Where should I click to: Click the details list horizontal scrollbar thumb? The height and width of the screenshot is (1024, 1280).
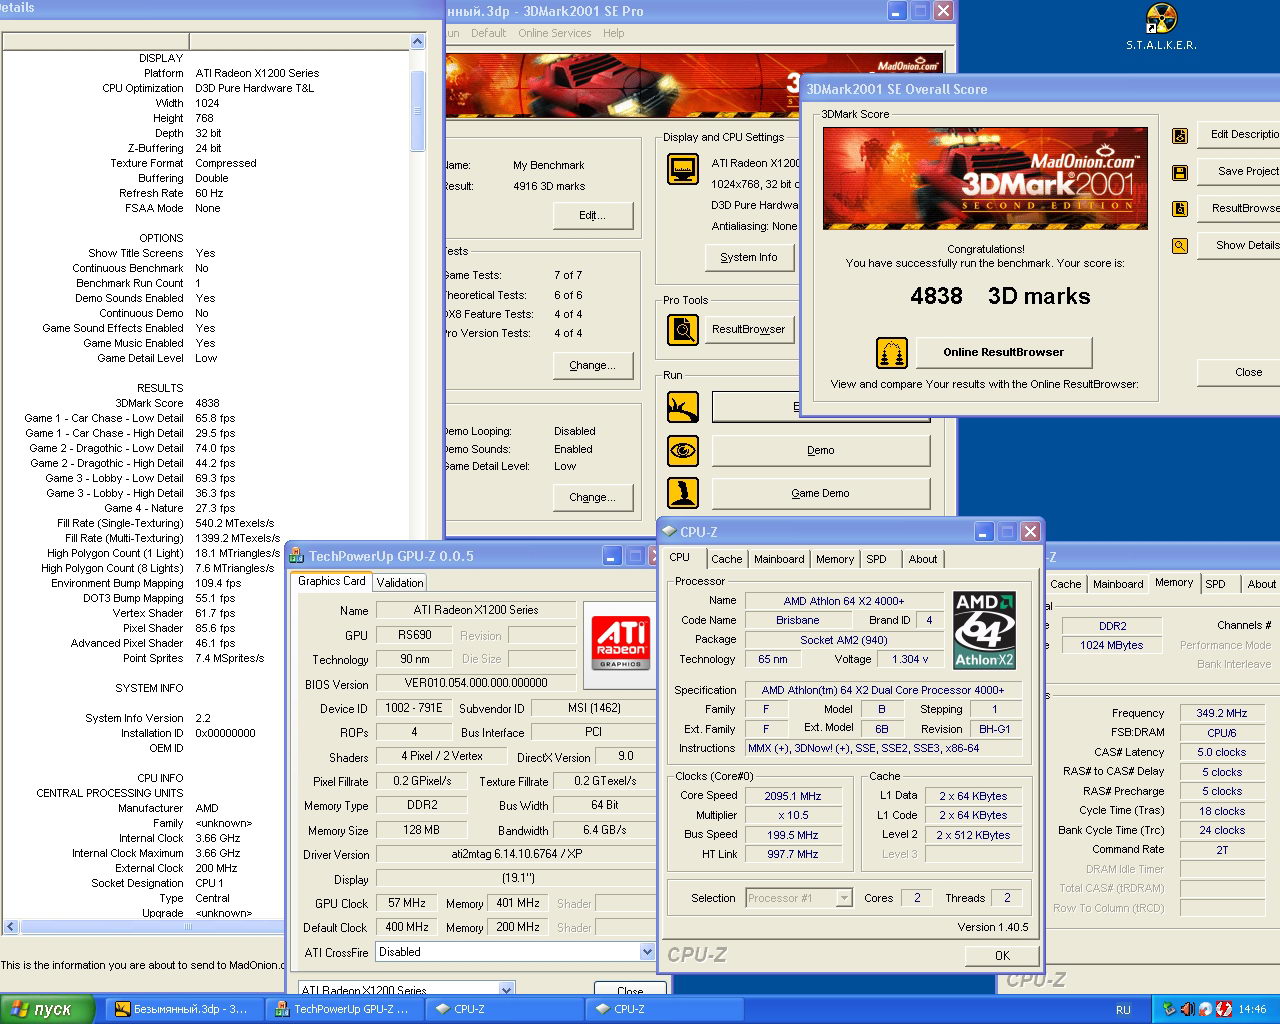click(187, 927)
